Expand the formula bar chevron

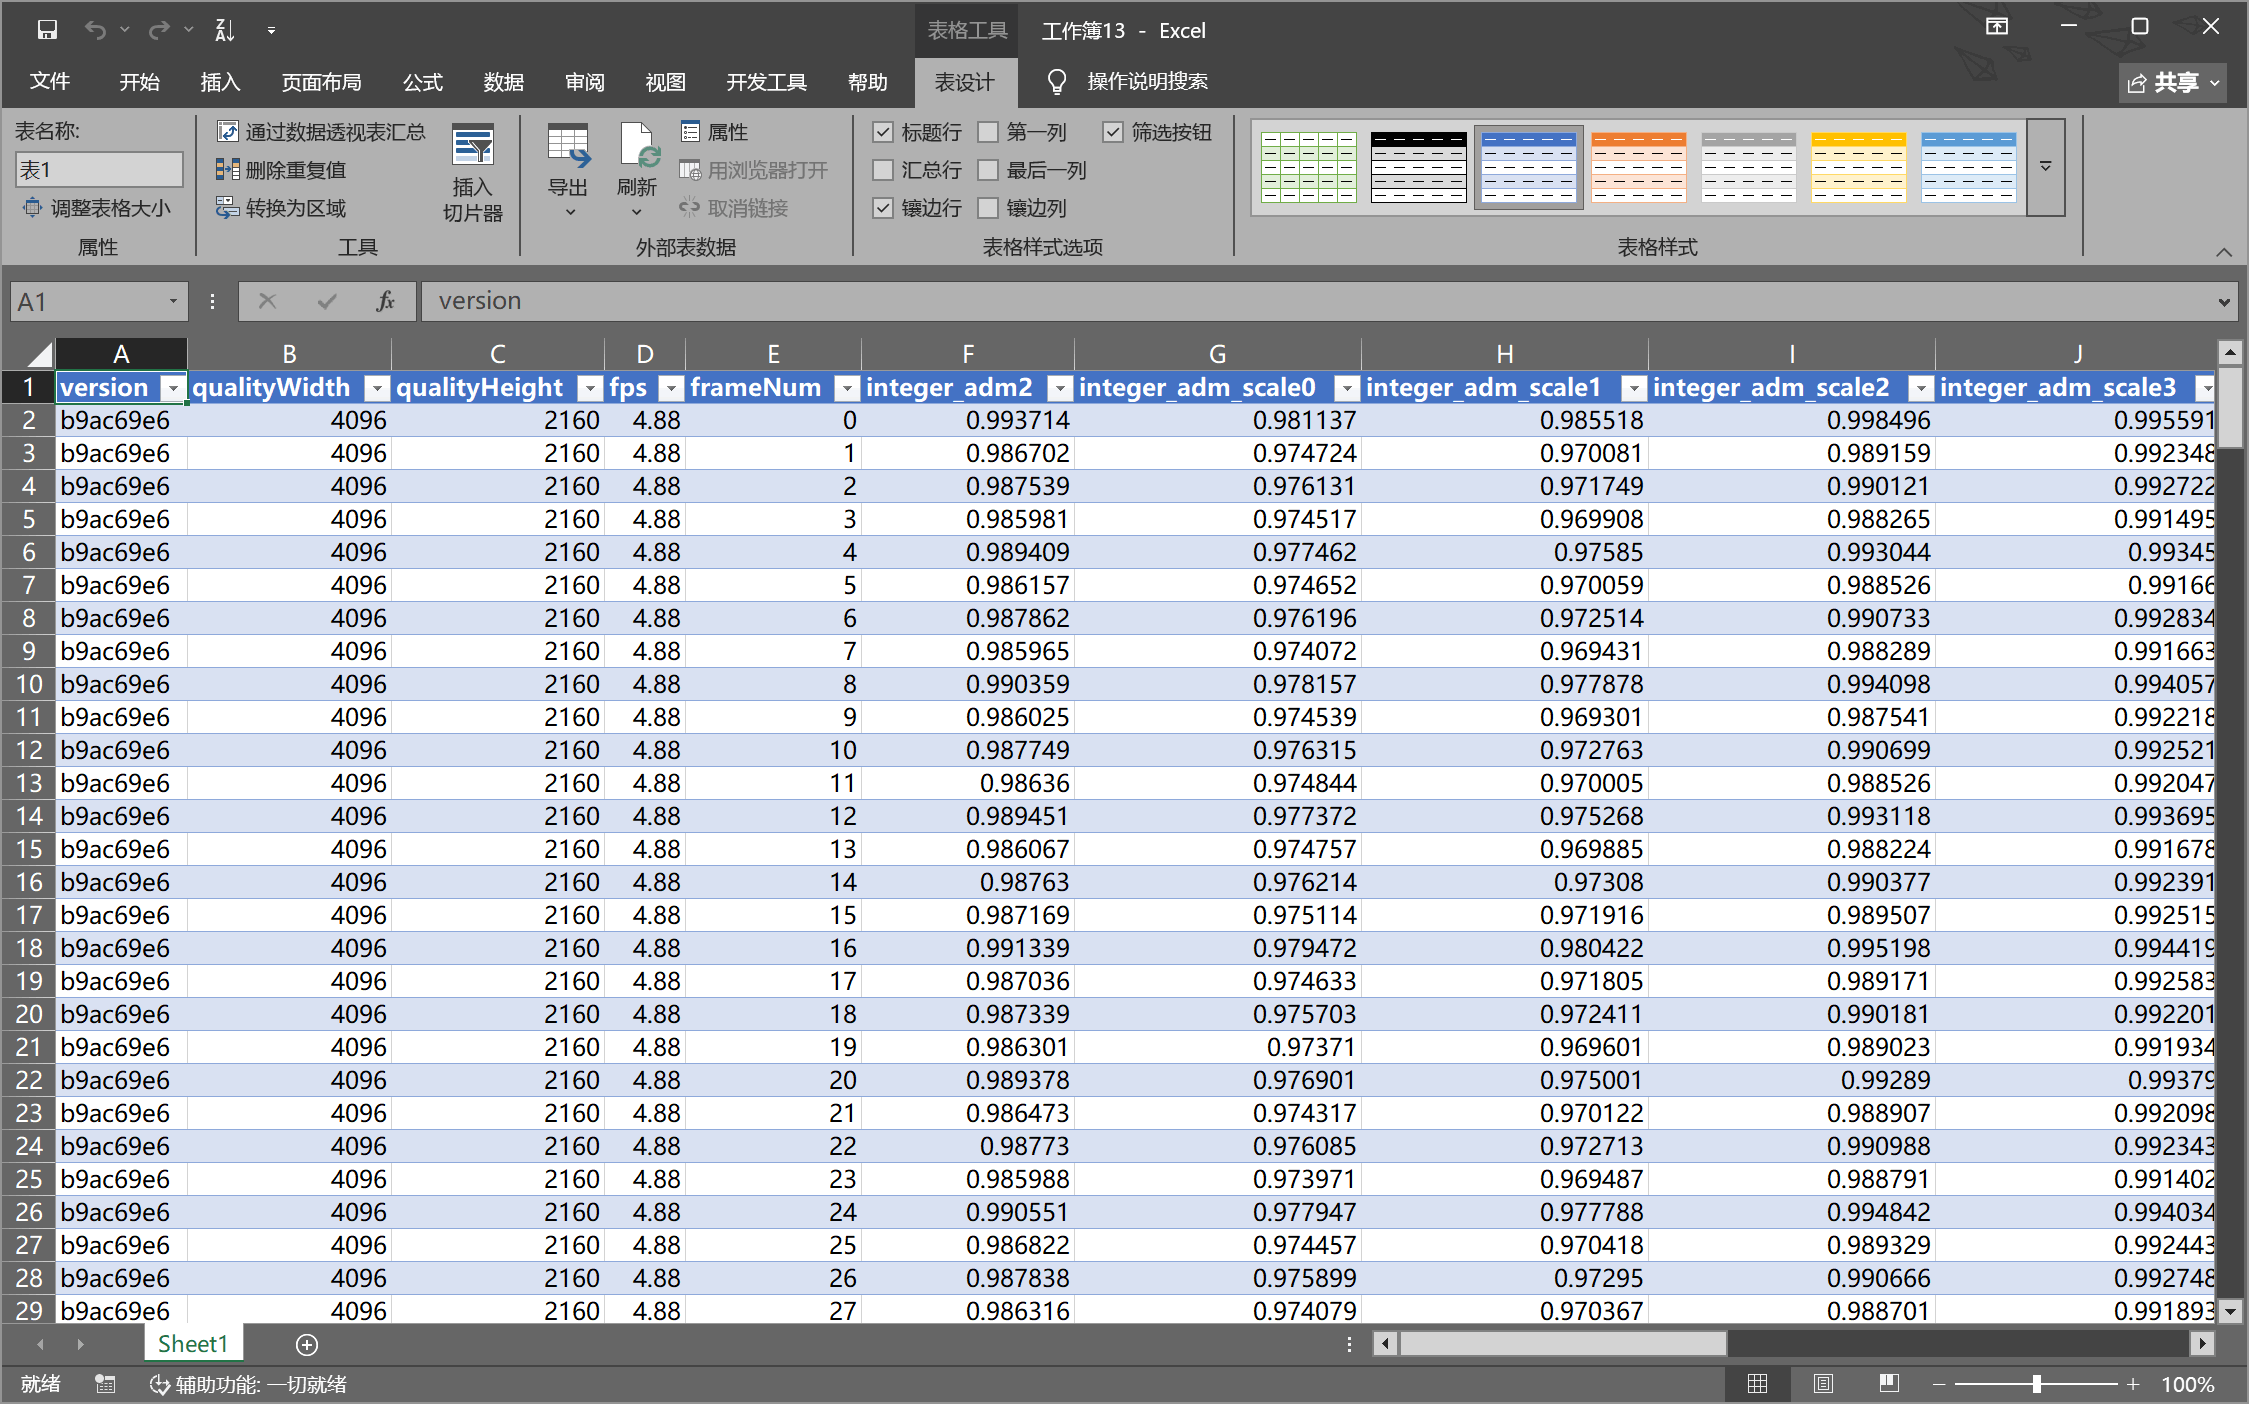click(x=2223, y=301)
